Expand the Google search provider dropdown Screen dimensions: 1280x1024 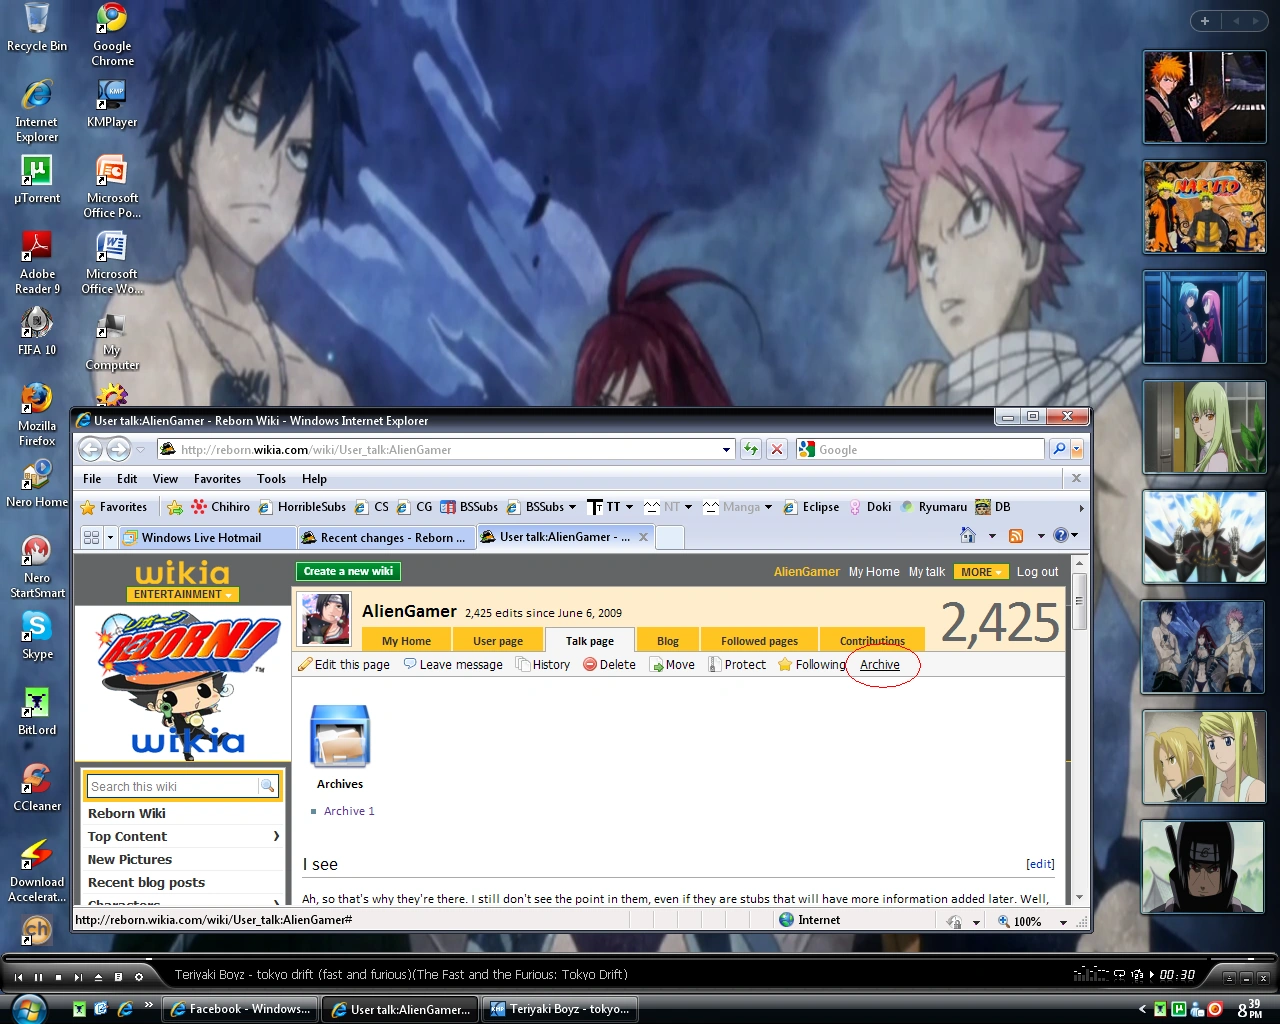point(1077,449)
